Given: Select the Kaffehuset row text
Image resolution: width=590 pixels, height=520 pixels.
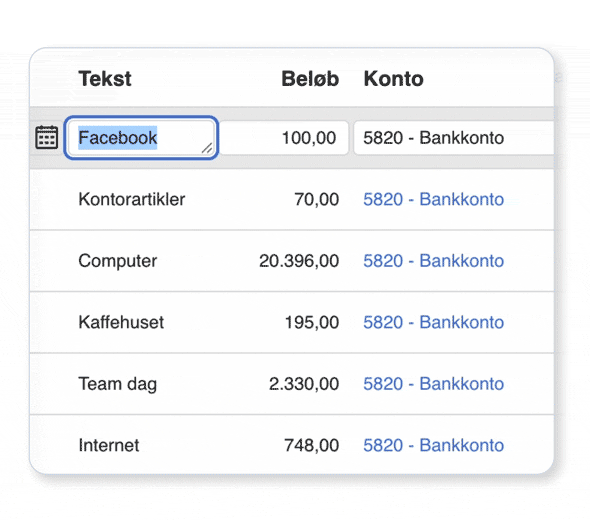Looking at the screenshot, I should click(x=121, y=322).
